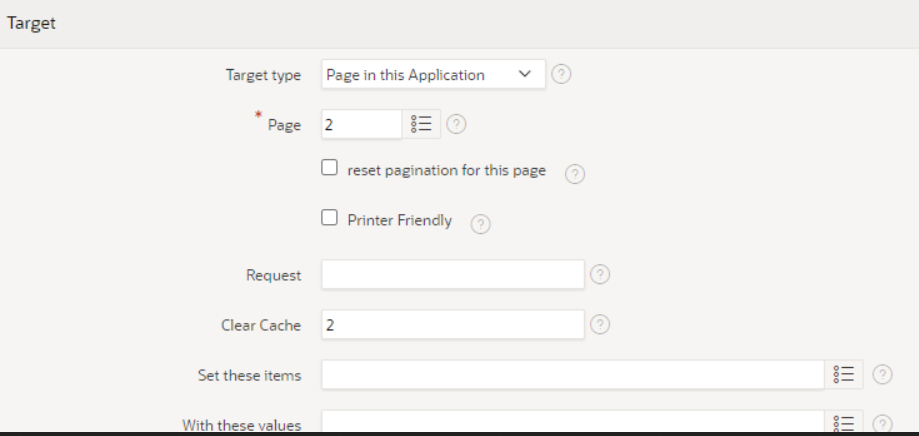The width and height of the screenshot is (919, 436).
Task: Open help icon beside Page field
Action: (457, 124)
